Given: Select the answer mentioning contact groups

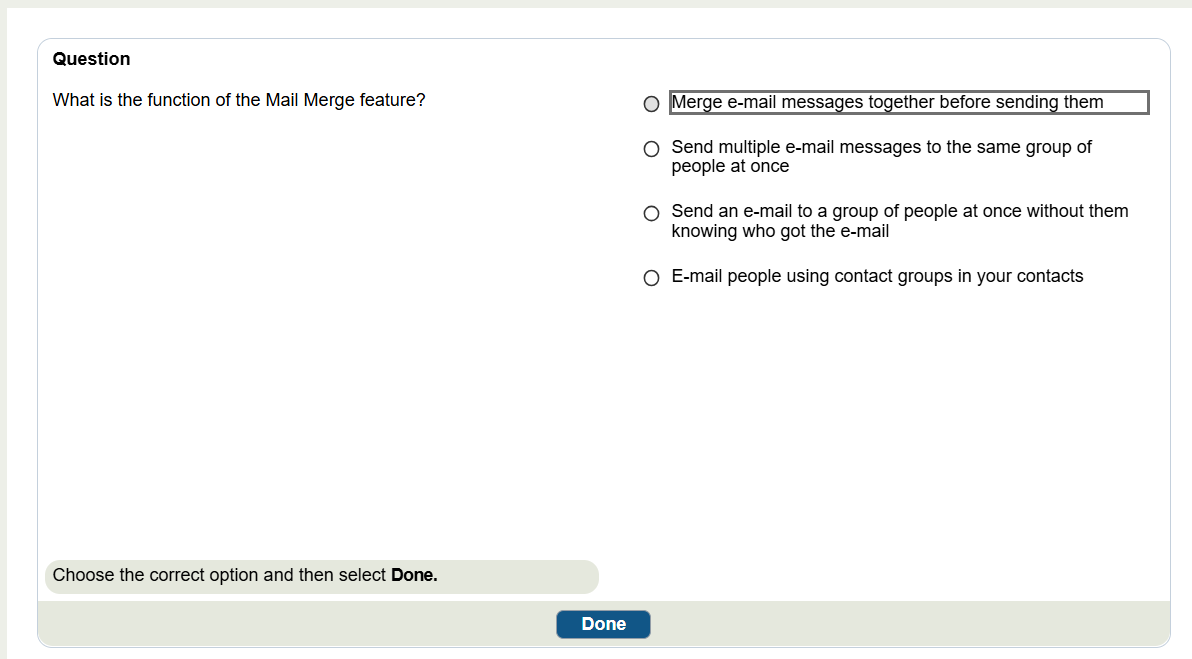Looking at the screenshot, I should [x=877, y=276].
